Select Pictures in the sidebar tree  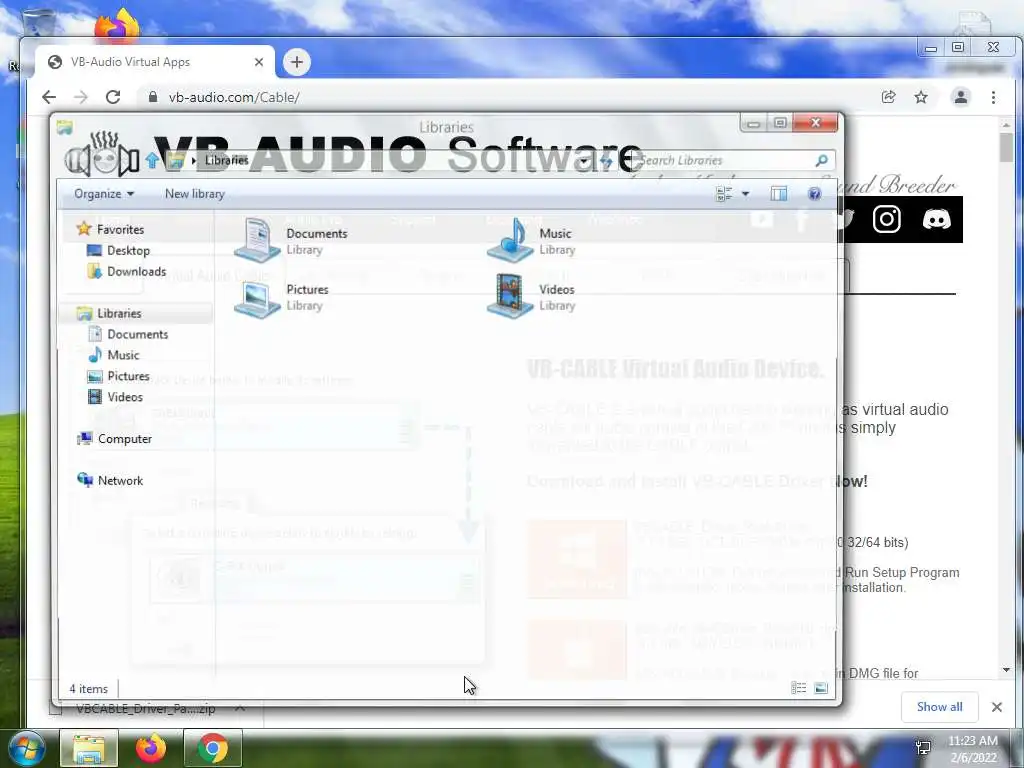coord(128,376)
